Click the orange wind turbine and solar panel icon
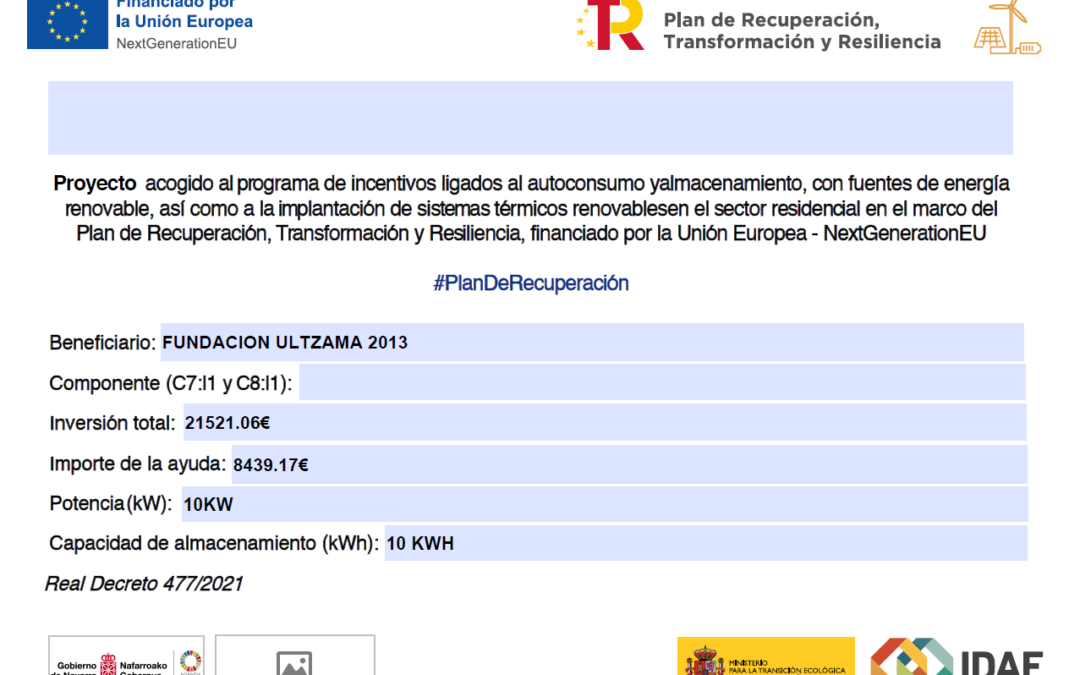The width and height of the screenshot is (1080, 675). click(1007, 28)
